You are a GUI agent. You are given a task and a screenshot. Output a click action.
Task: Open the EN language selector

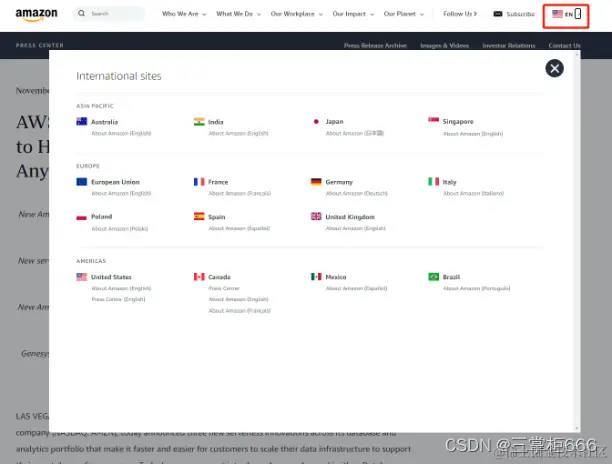[566, 14]
